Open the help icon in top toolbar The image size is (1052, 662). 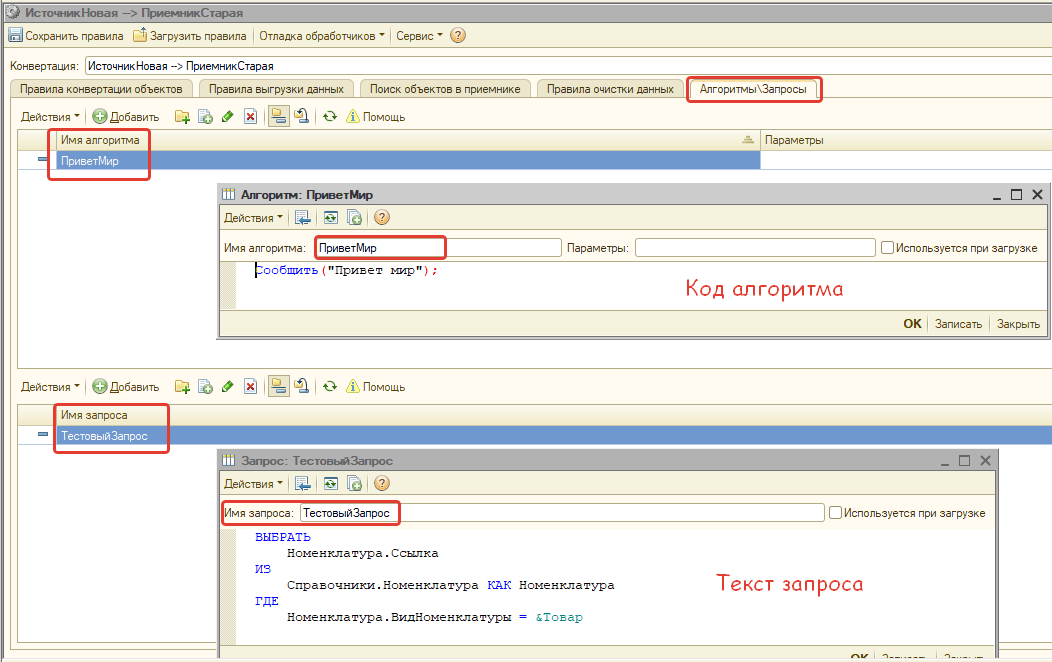[x=458, y=36]
